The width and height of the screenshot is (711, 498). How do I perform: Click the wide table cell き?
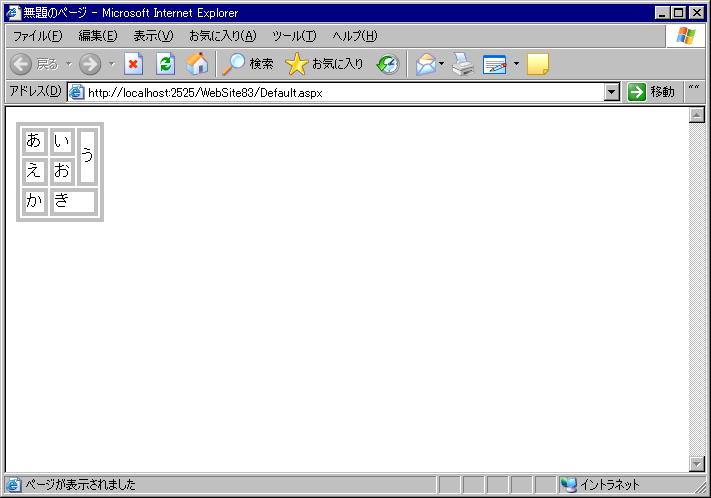coord(73,201)
